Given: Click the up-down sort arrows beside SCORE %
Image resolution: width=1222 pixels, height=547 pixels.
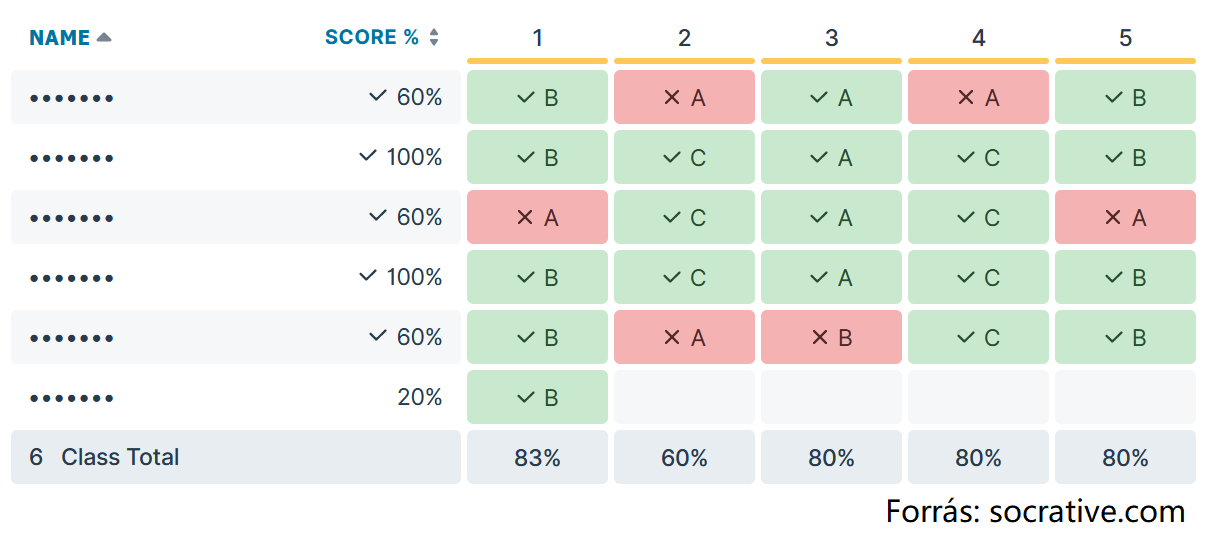Looking at the screenshot, I should pos(434,38).
